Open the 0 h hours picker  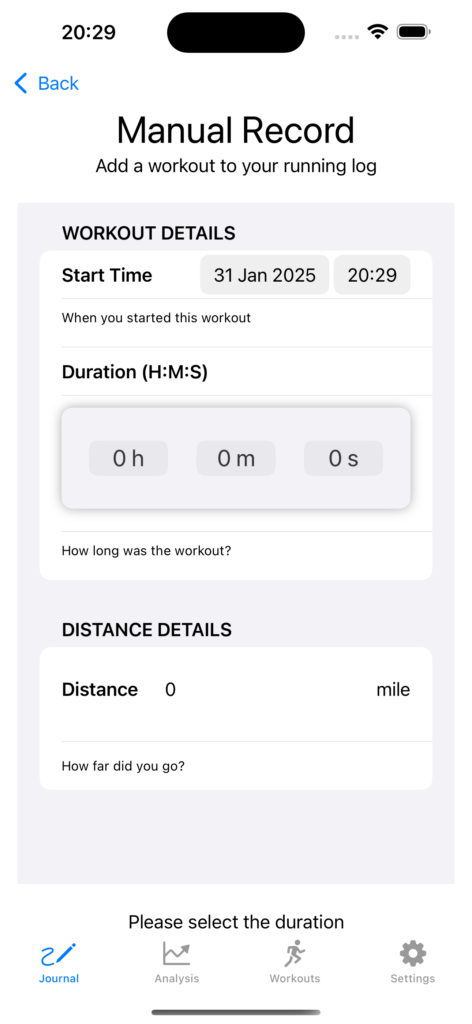pos(128,458)
